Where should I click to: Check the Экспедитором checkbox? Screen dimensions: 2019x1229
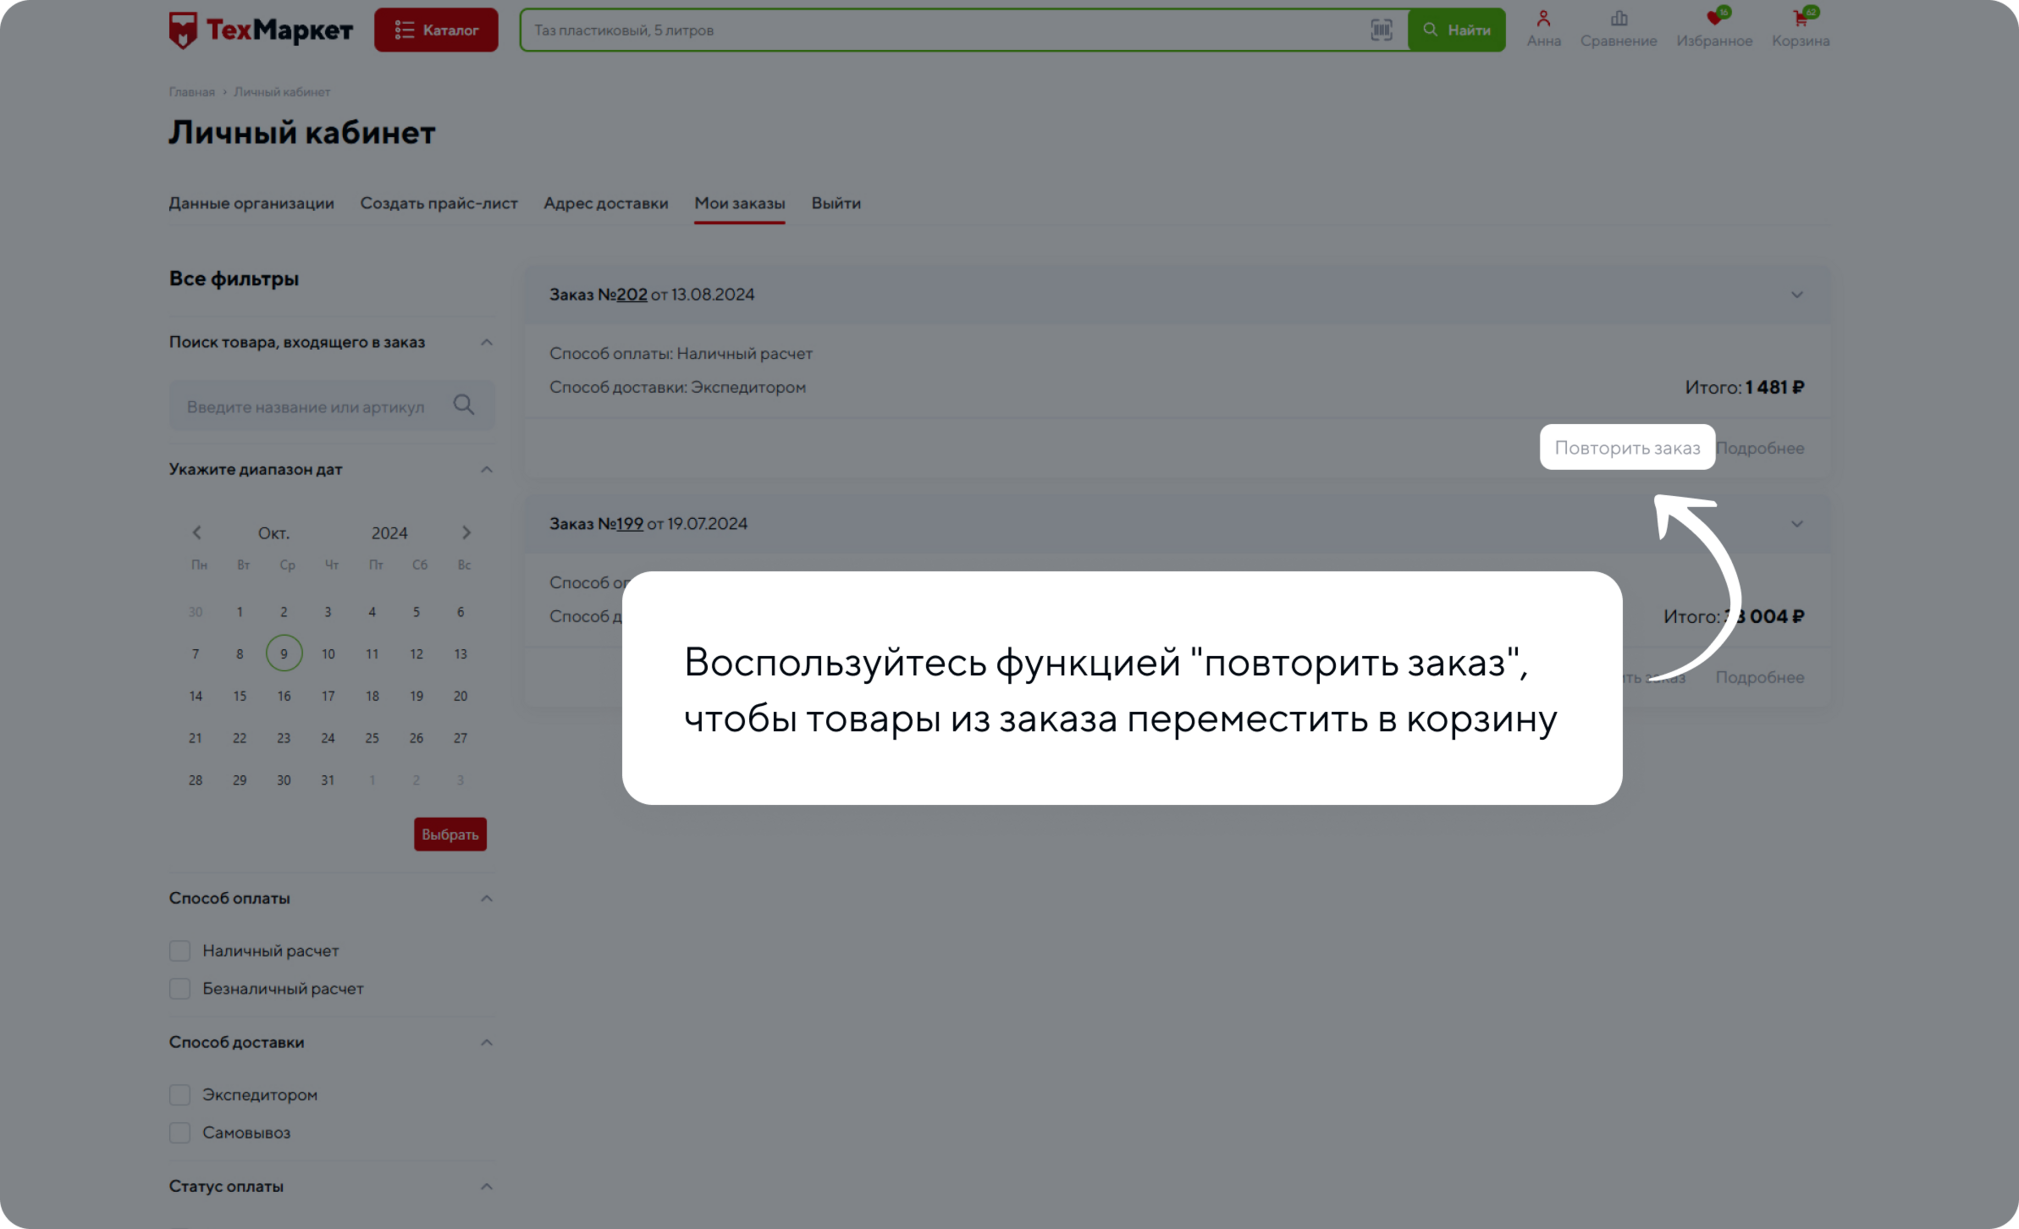(180, 1094)
